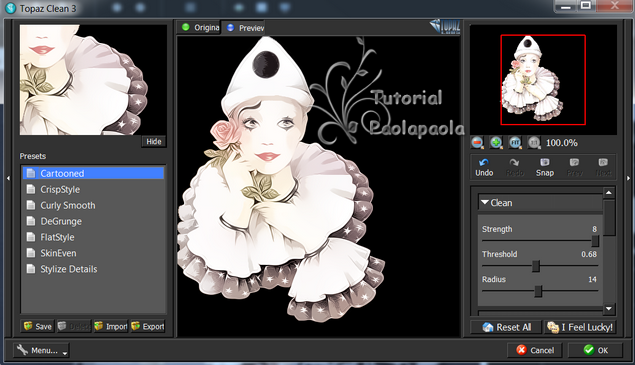The height and width of the screenshot is (365, 635).
Task: Click the zoom in magnifier icon
Action: 496,143
